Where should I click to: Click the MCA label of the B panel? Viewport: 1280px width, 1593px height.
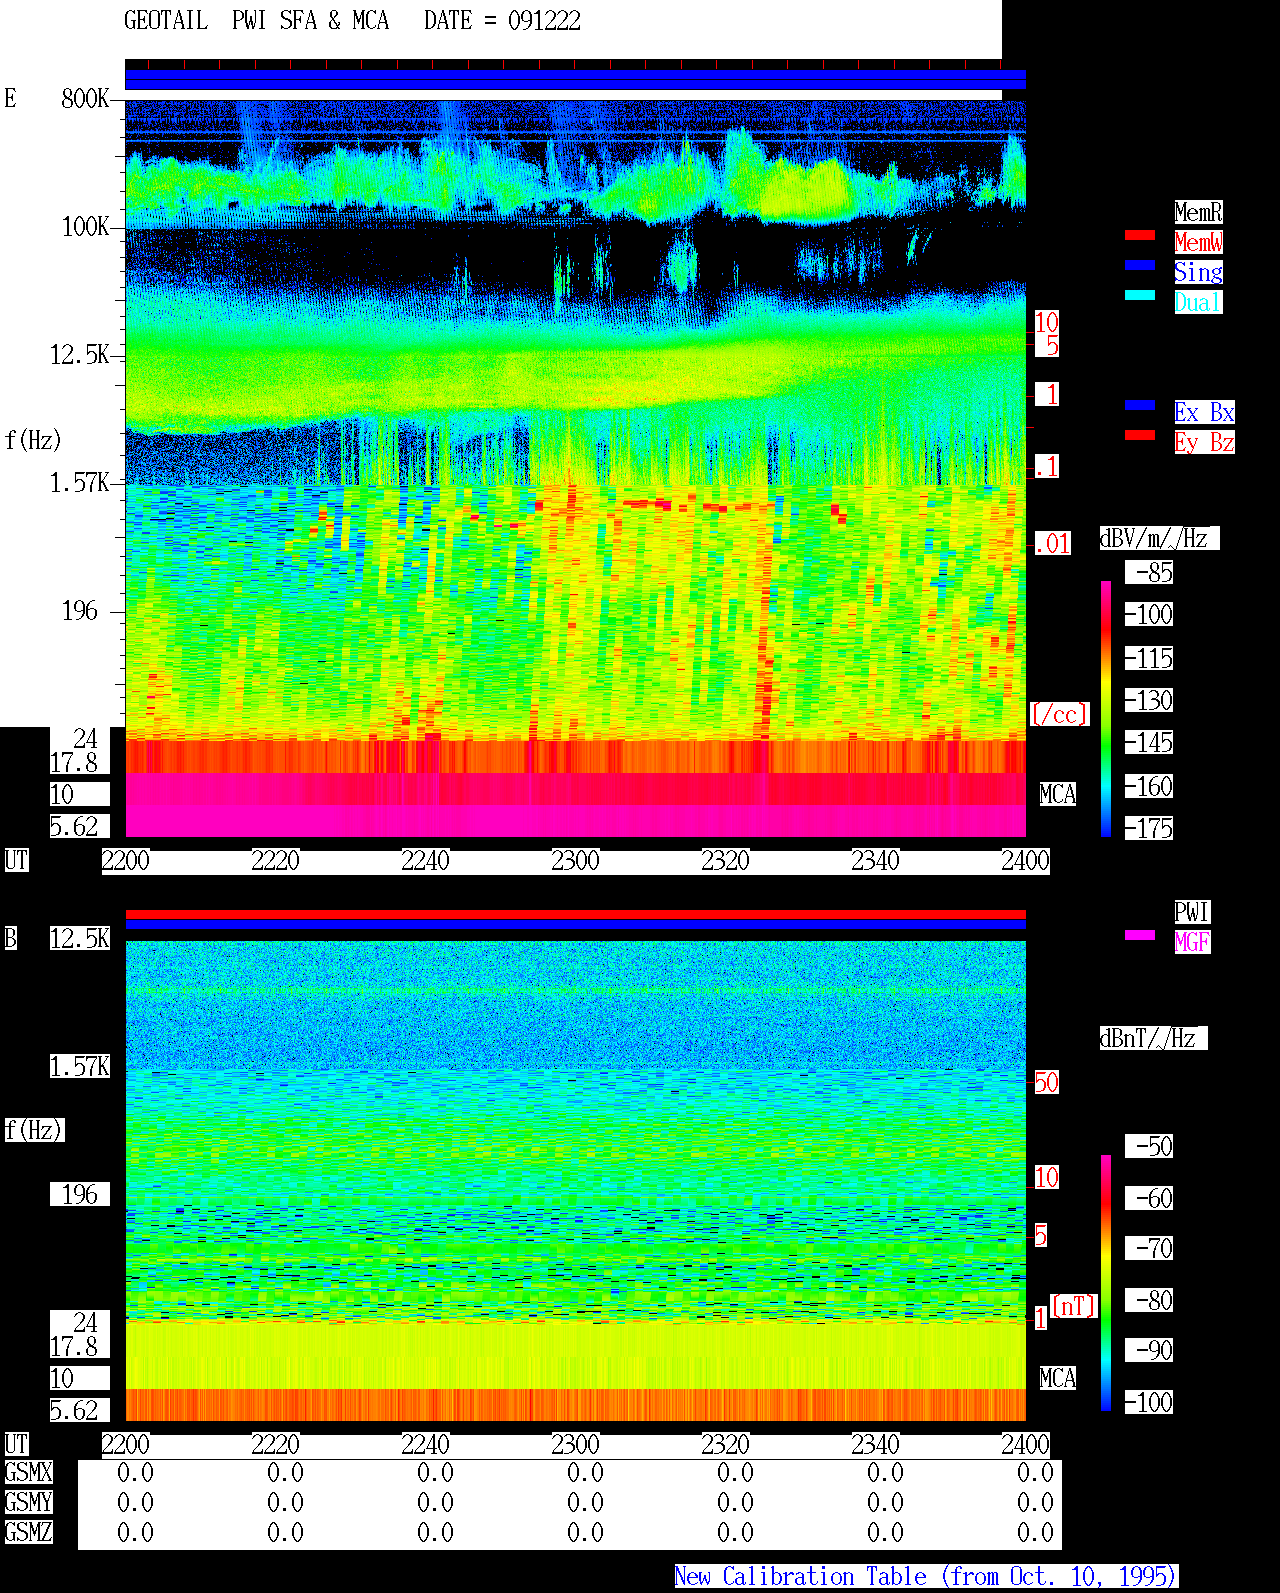[1058, 1379]
